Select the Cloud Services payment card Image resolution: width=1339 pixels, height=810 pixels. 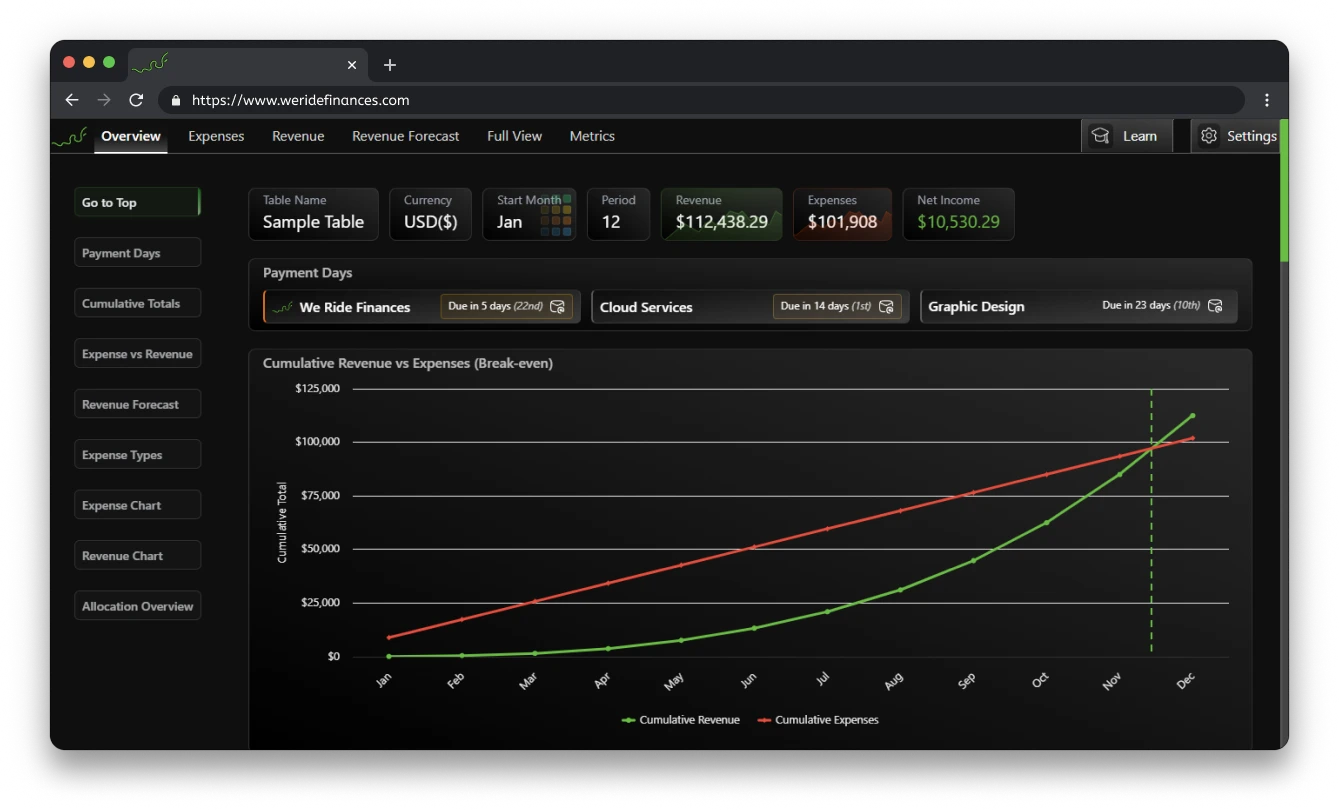tap(751, 307)
